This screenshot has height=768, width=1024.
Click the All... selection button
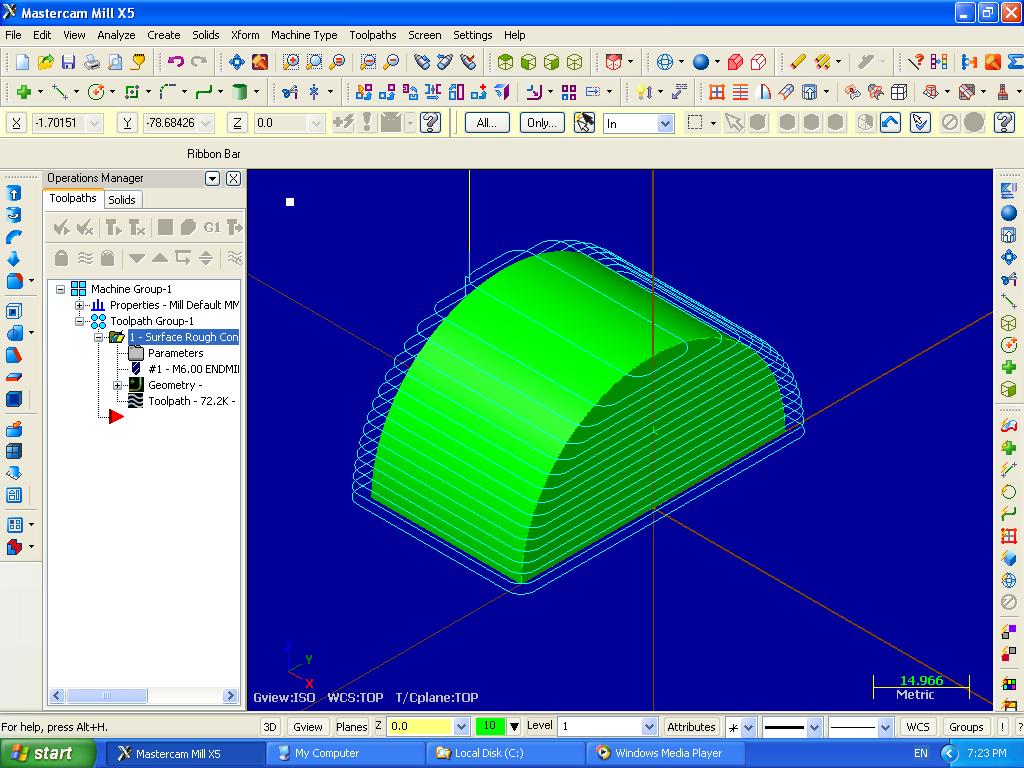tap(487, 123)
